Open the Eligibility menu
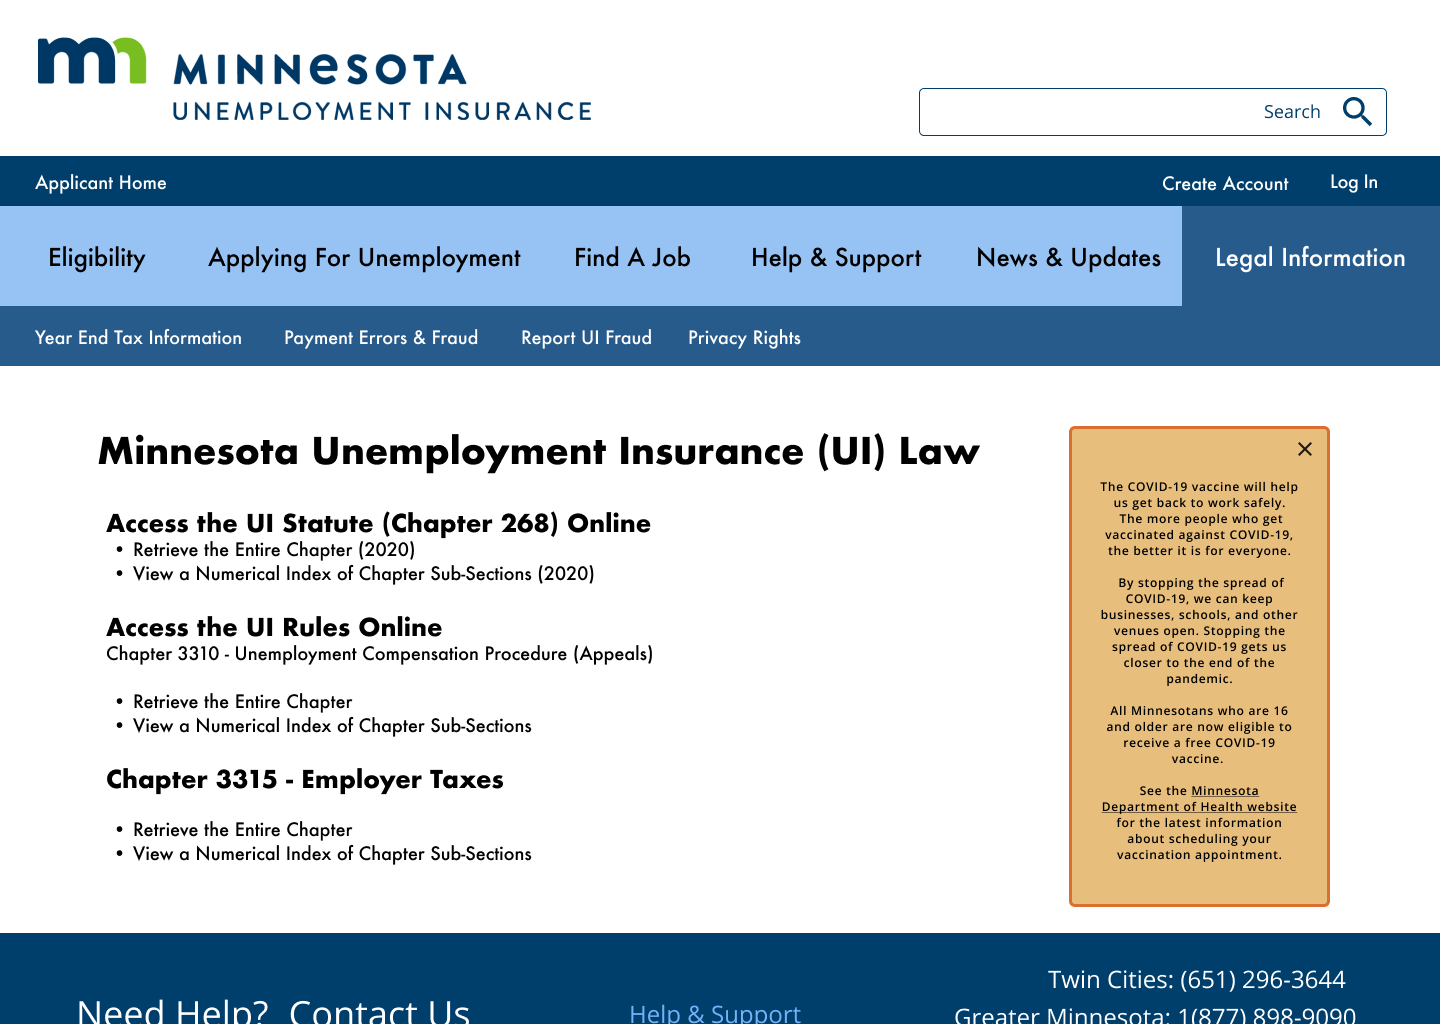1440x1024 pixels. (97, 257)
